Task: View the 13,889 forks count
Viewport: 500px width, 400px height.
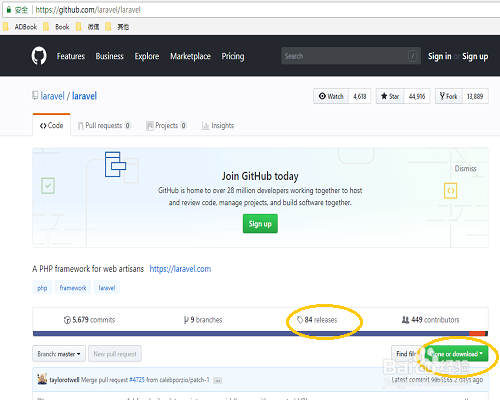Action: (475, 96)
